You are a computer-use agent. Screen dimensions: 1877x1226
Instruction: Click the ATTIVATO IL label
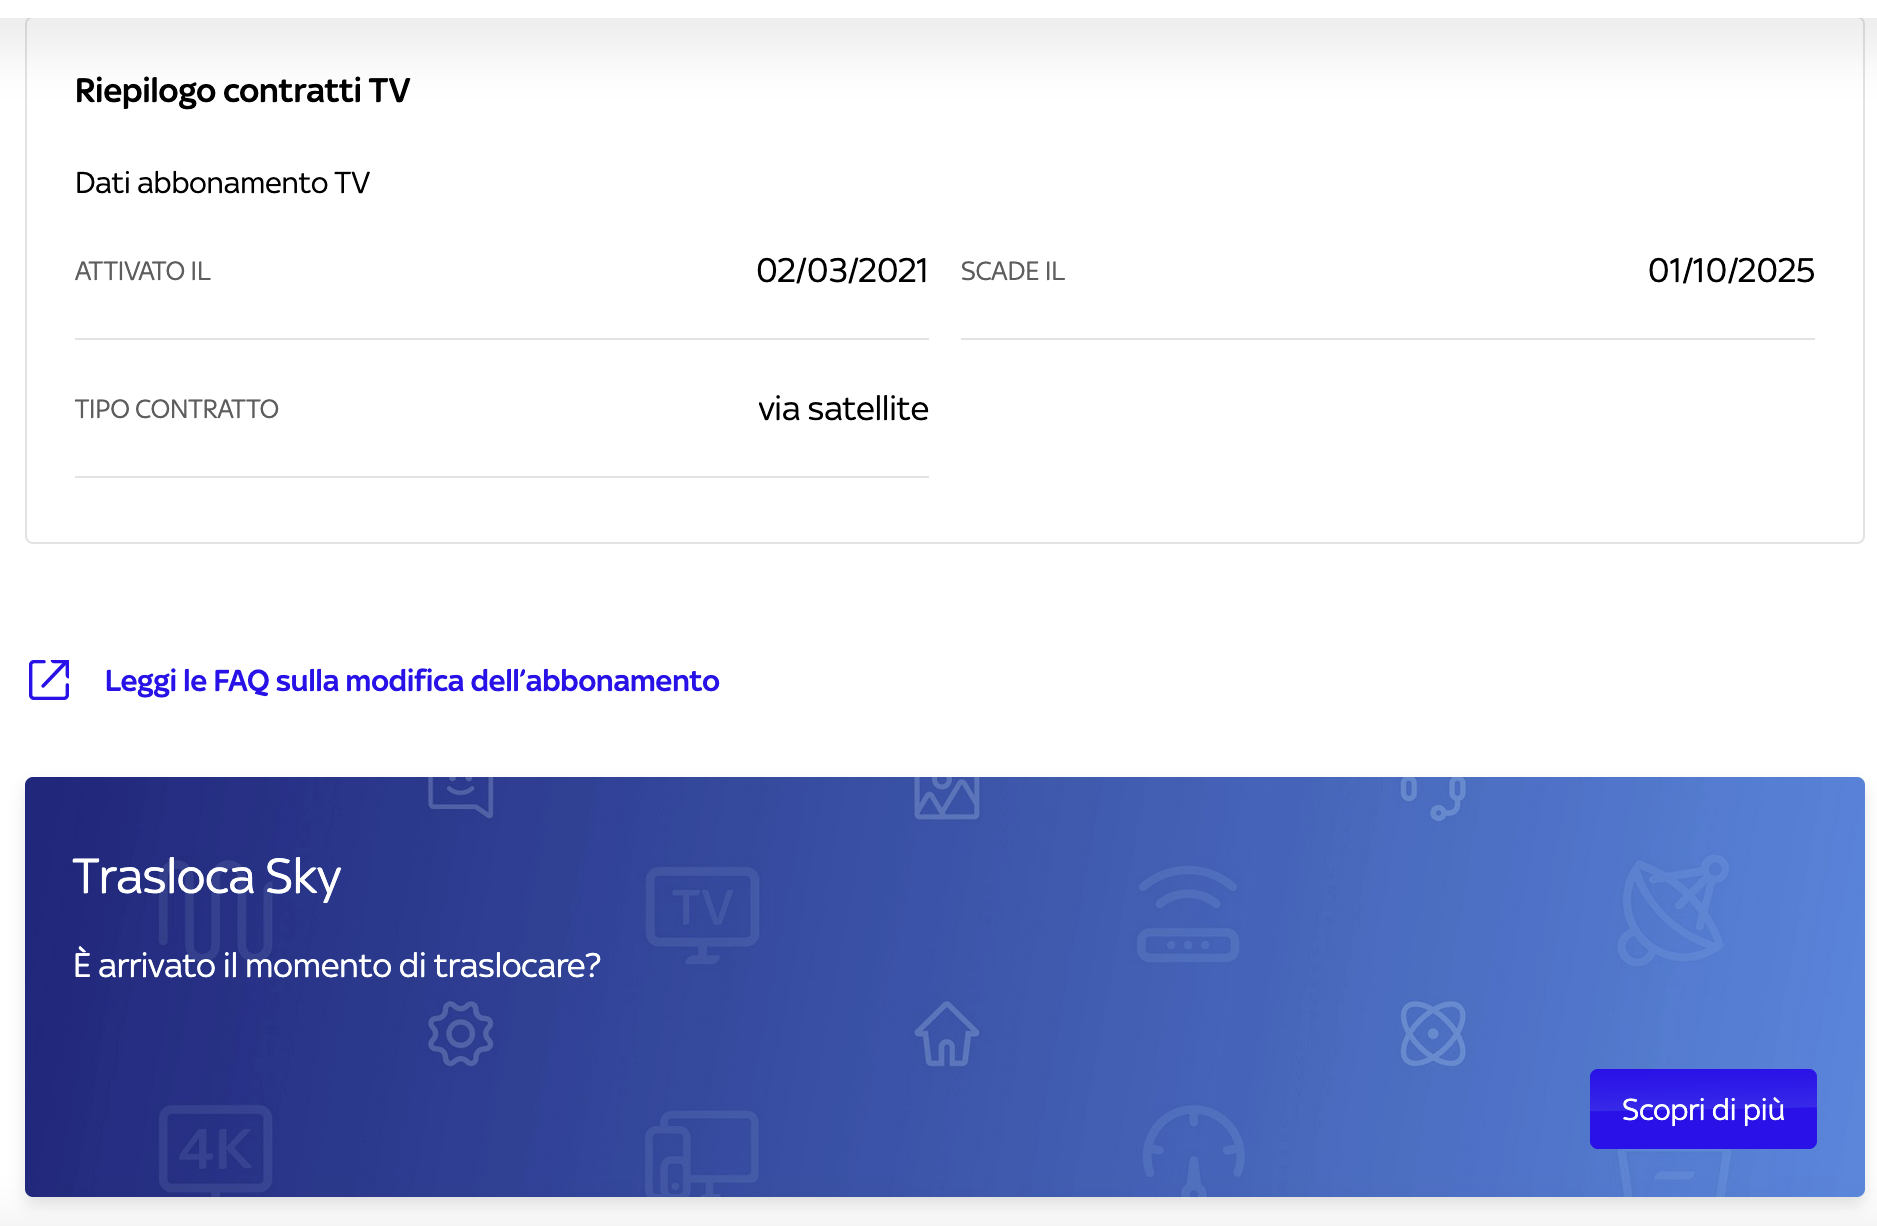[x=143, y=271]
